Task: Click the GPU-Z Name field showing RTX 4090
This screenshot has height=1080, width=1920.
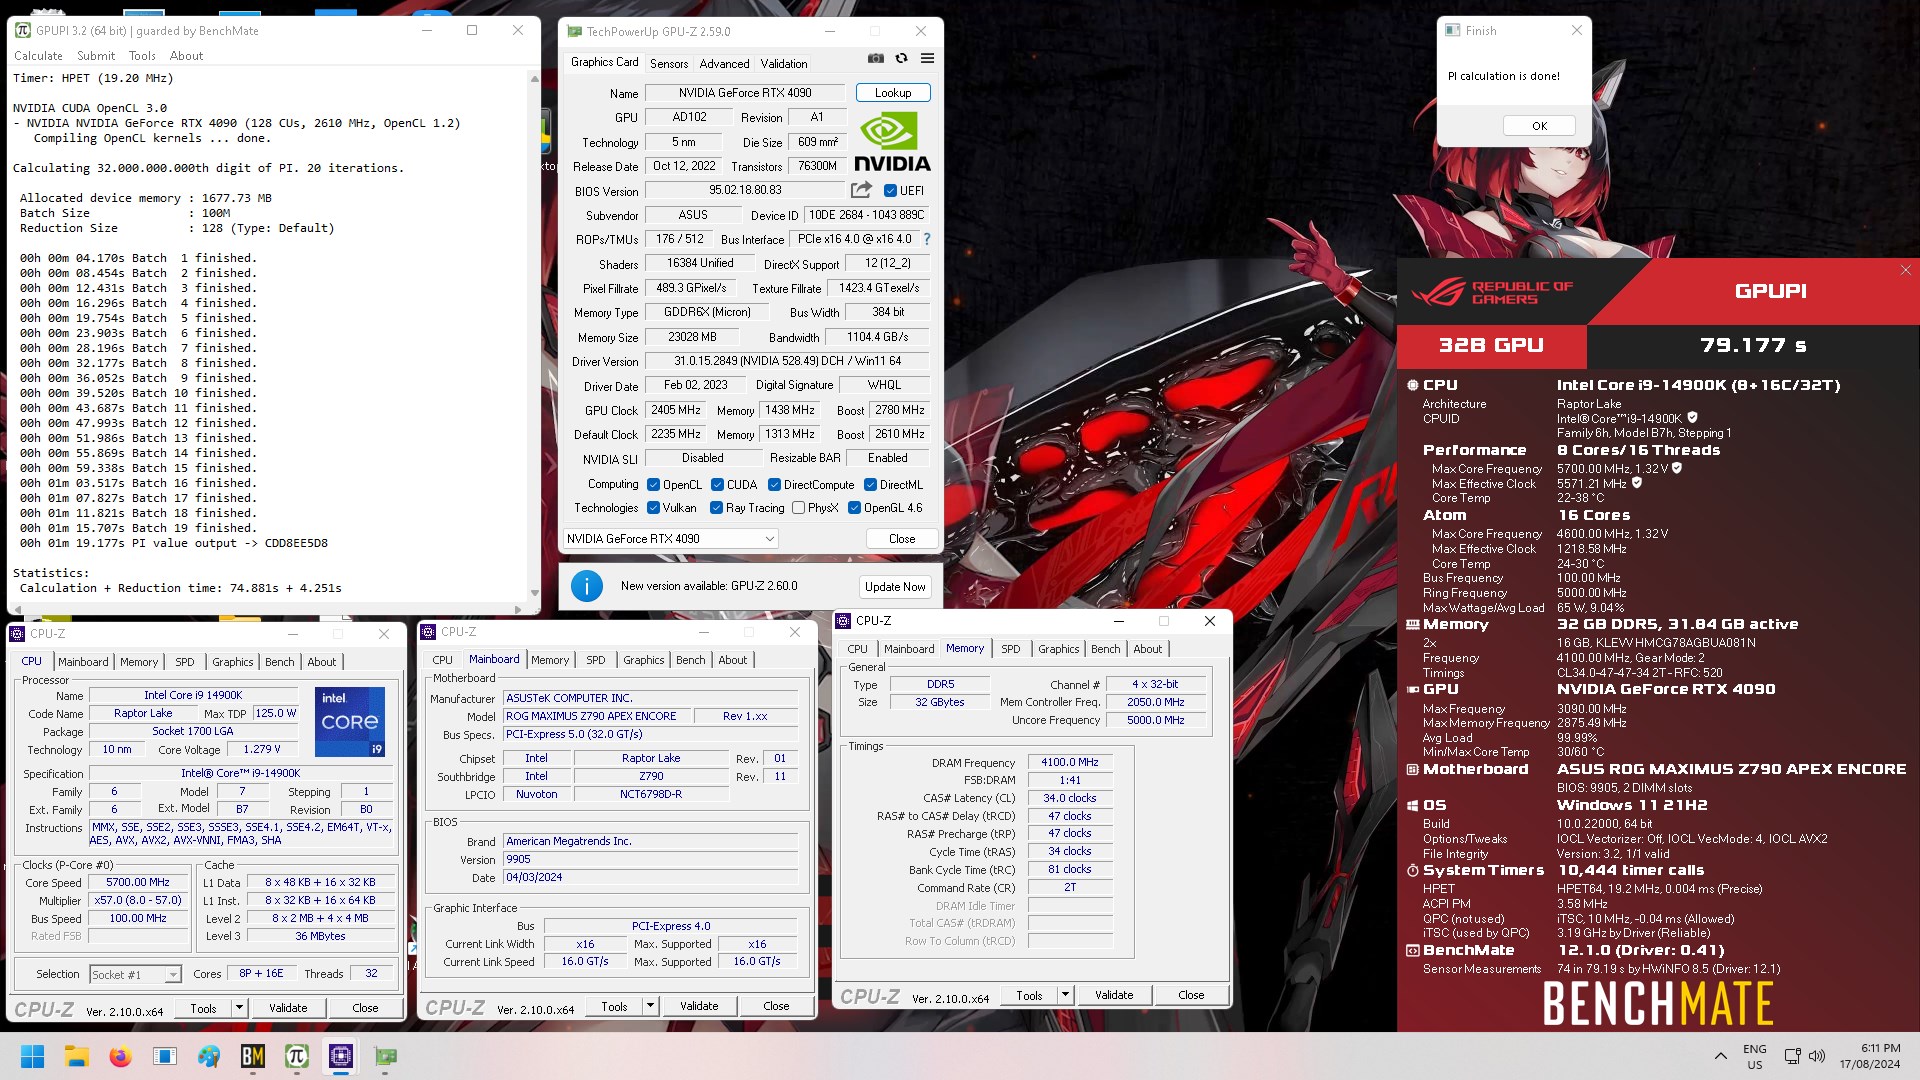Action: (745, 92)
